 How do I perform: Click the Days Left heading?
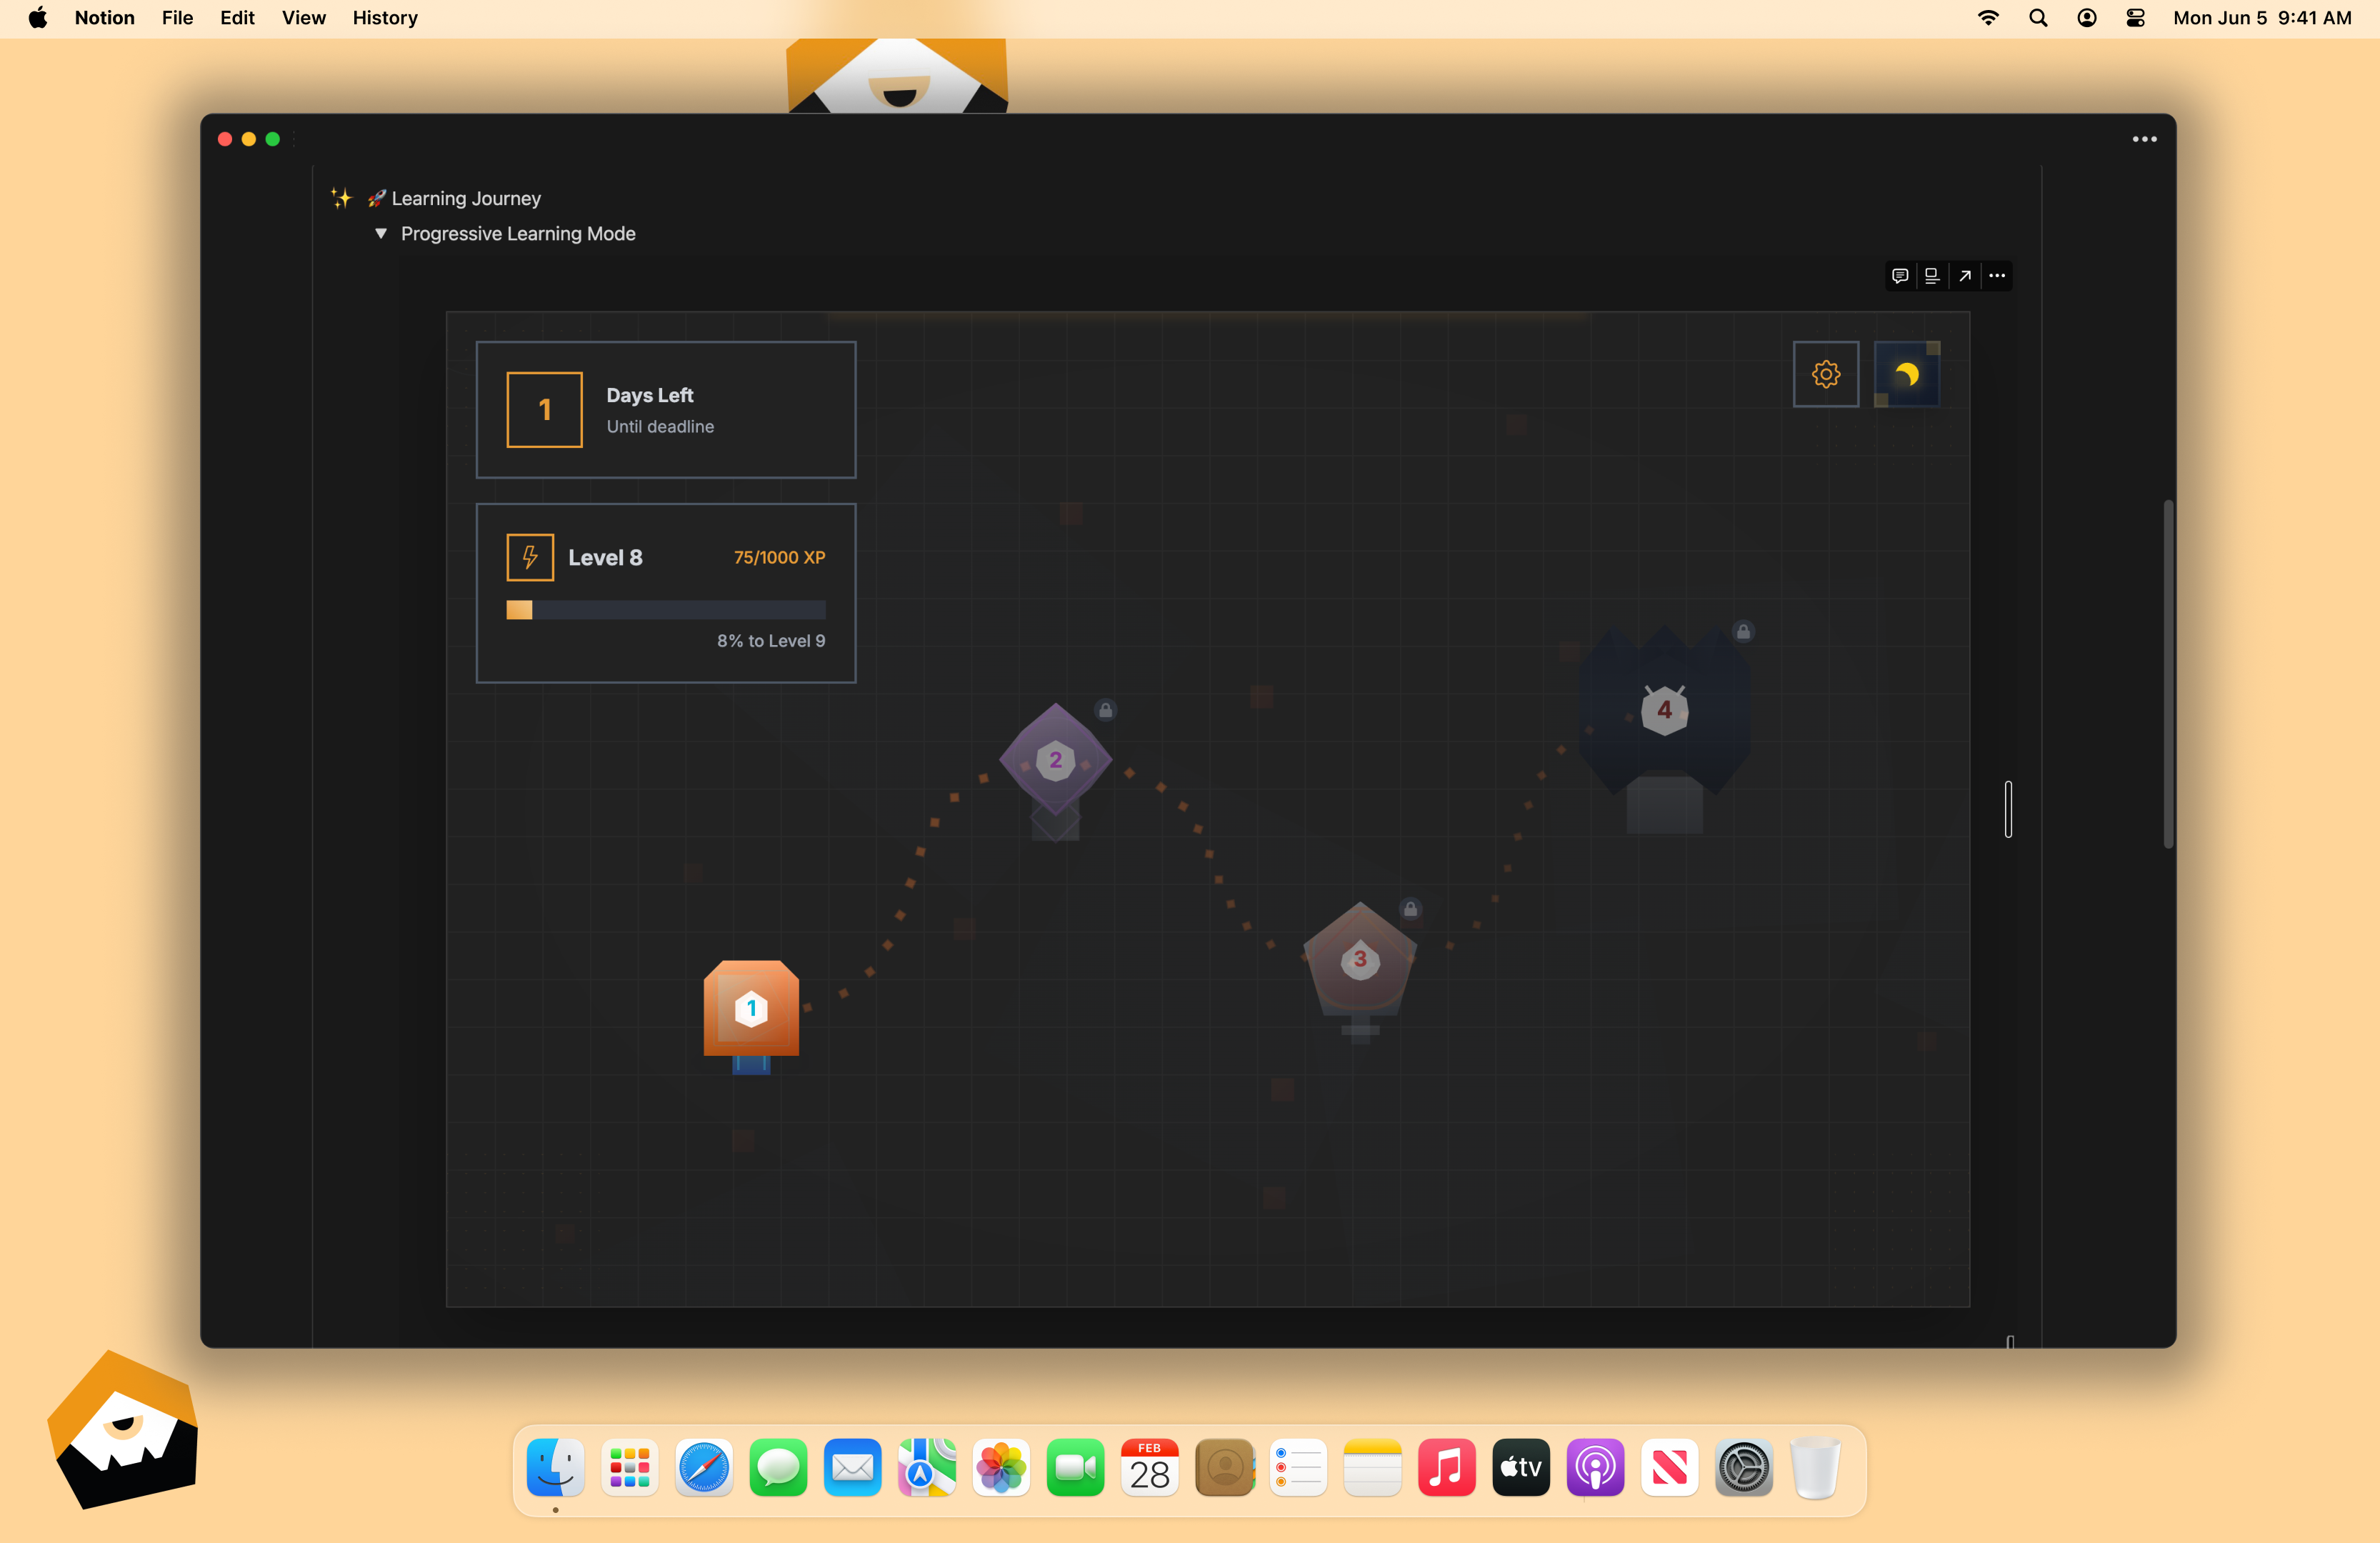(650, 395)
